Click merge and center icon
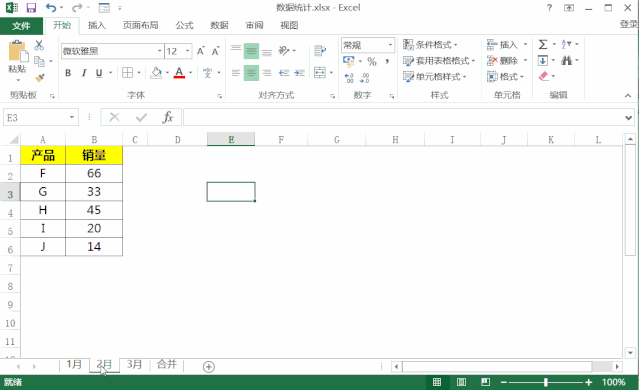639x390 pixels. (x=320, y=73)
